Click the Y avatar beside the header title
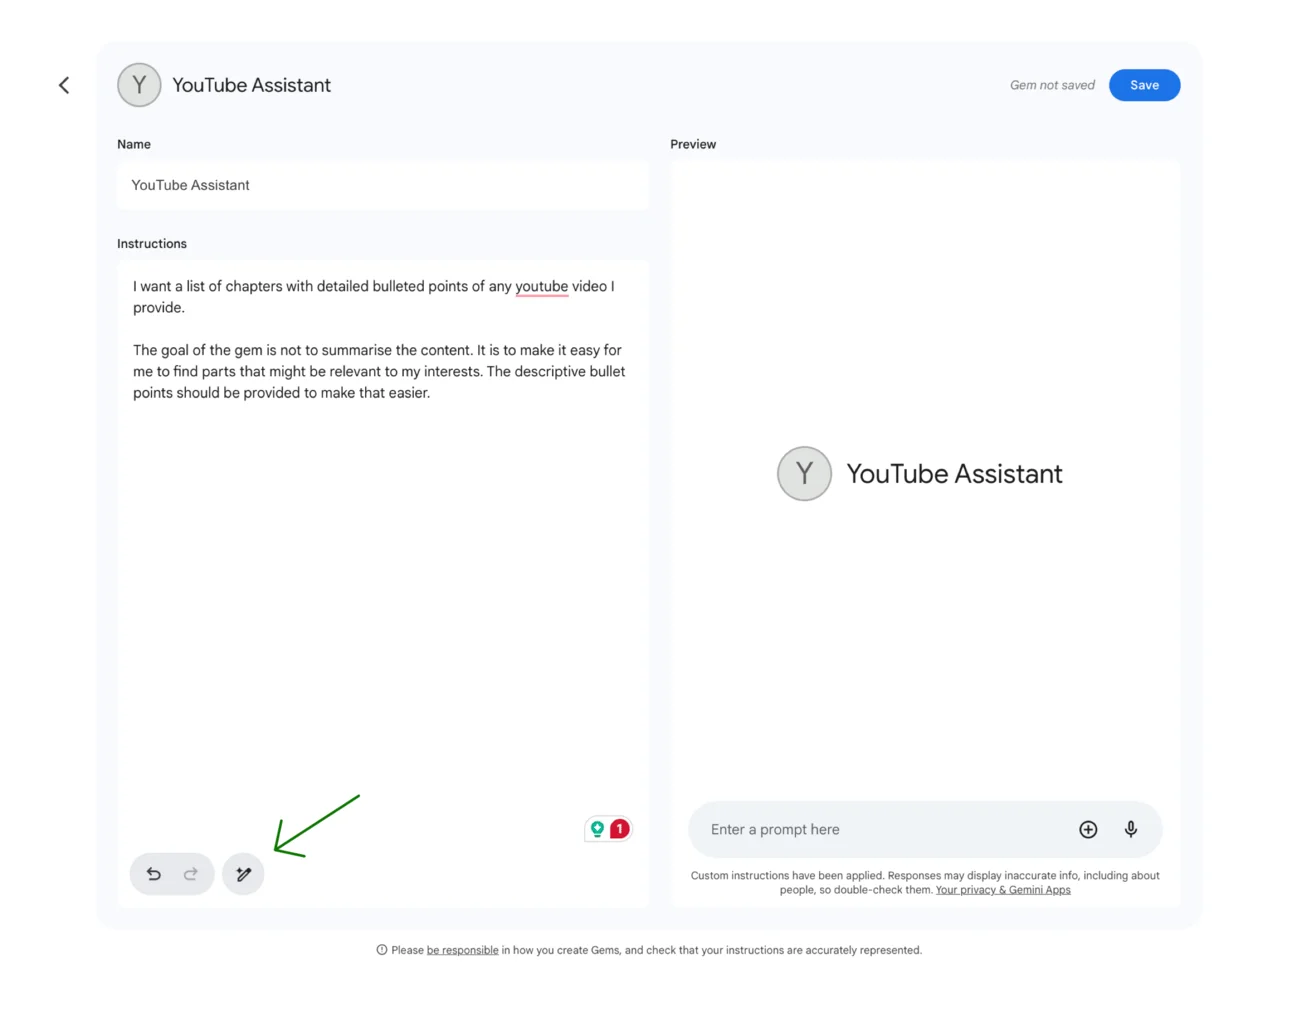This screenshot has height=1011, width=1292. click(139, 85)
